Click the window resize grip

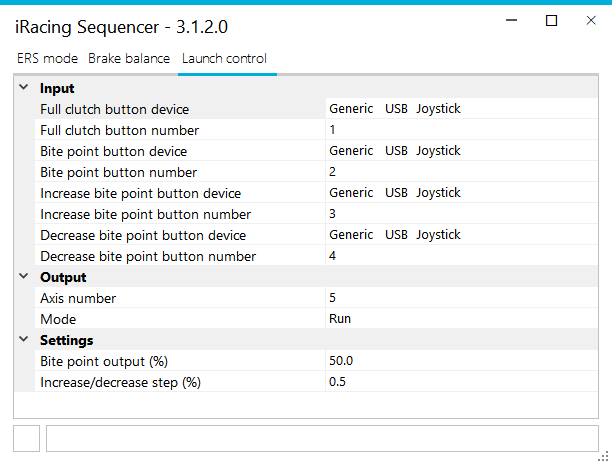click(x=603, y=456)
